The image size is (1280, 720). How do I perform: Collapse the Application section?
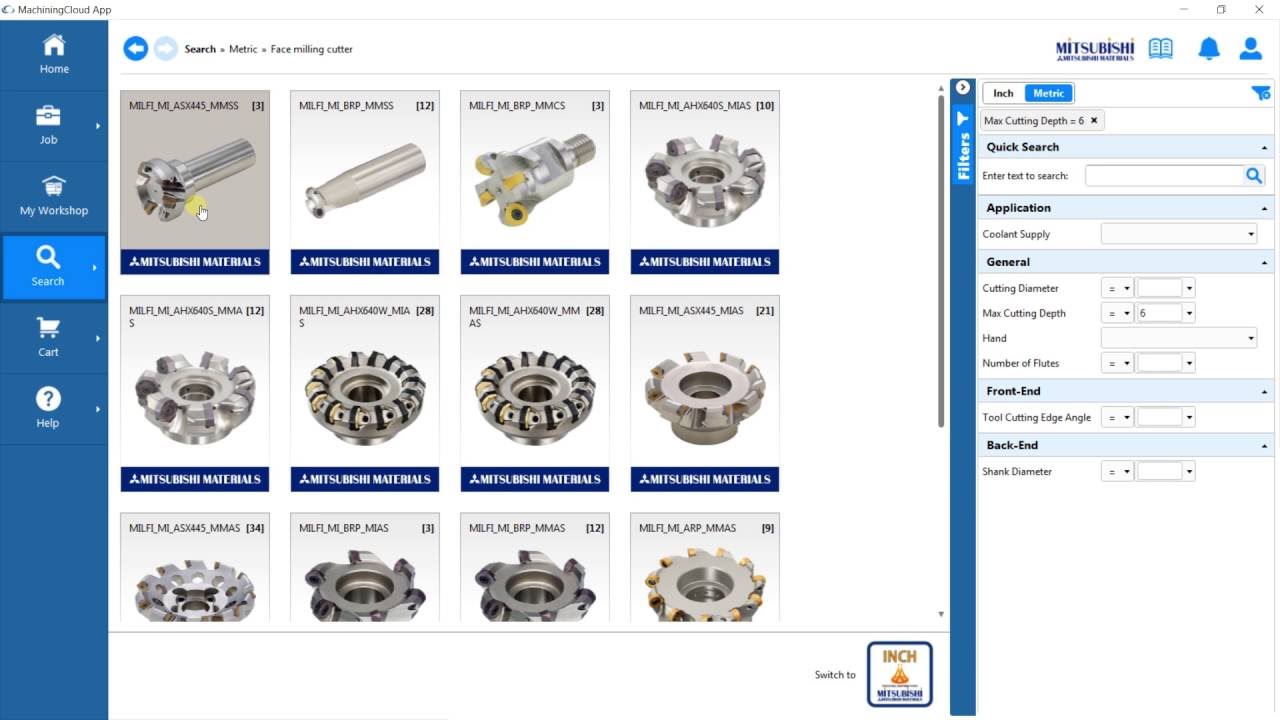coord(1264,209)
